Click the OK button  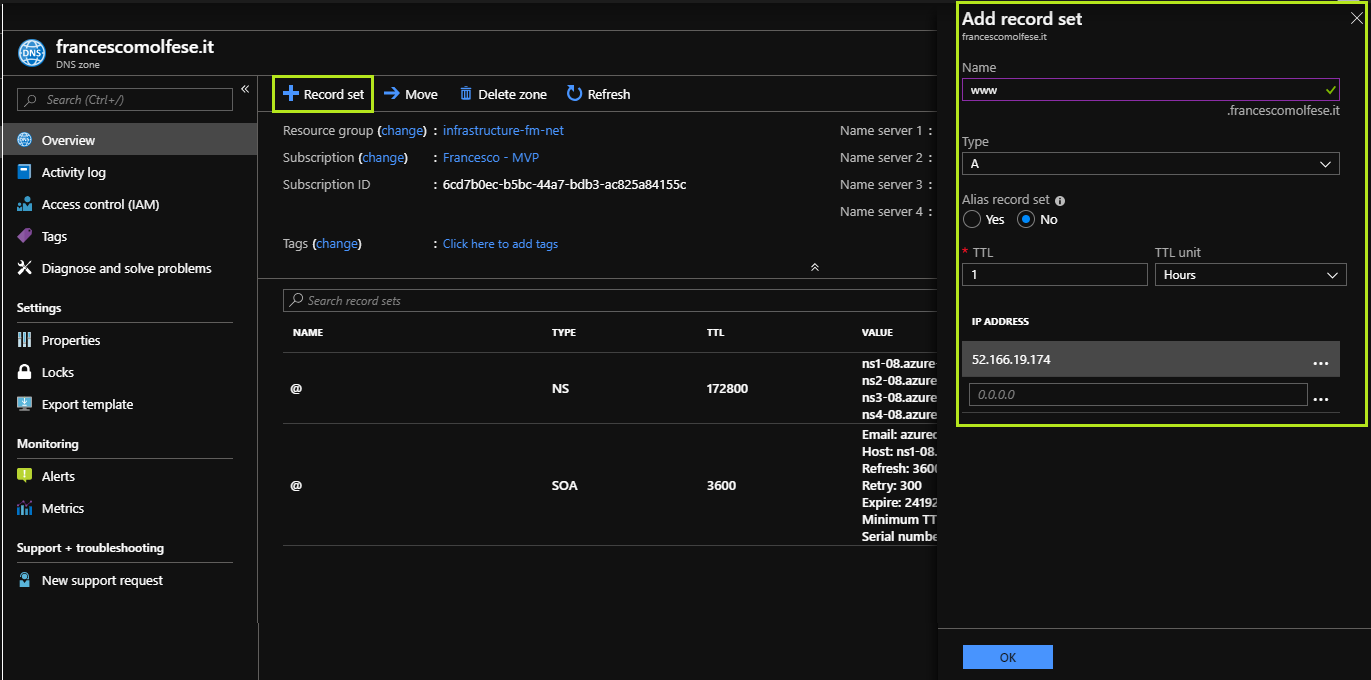pos(1008,657)
